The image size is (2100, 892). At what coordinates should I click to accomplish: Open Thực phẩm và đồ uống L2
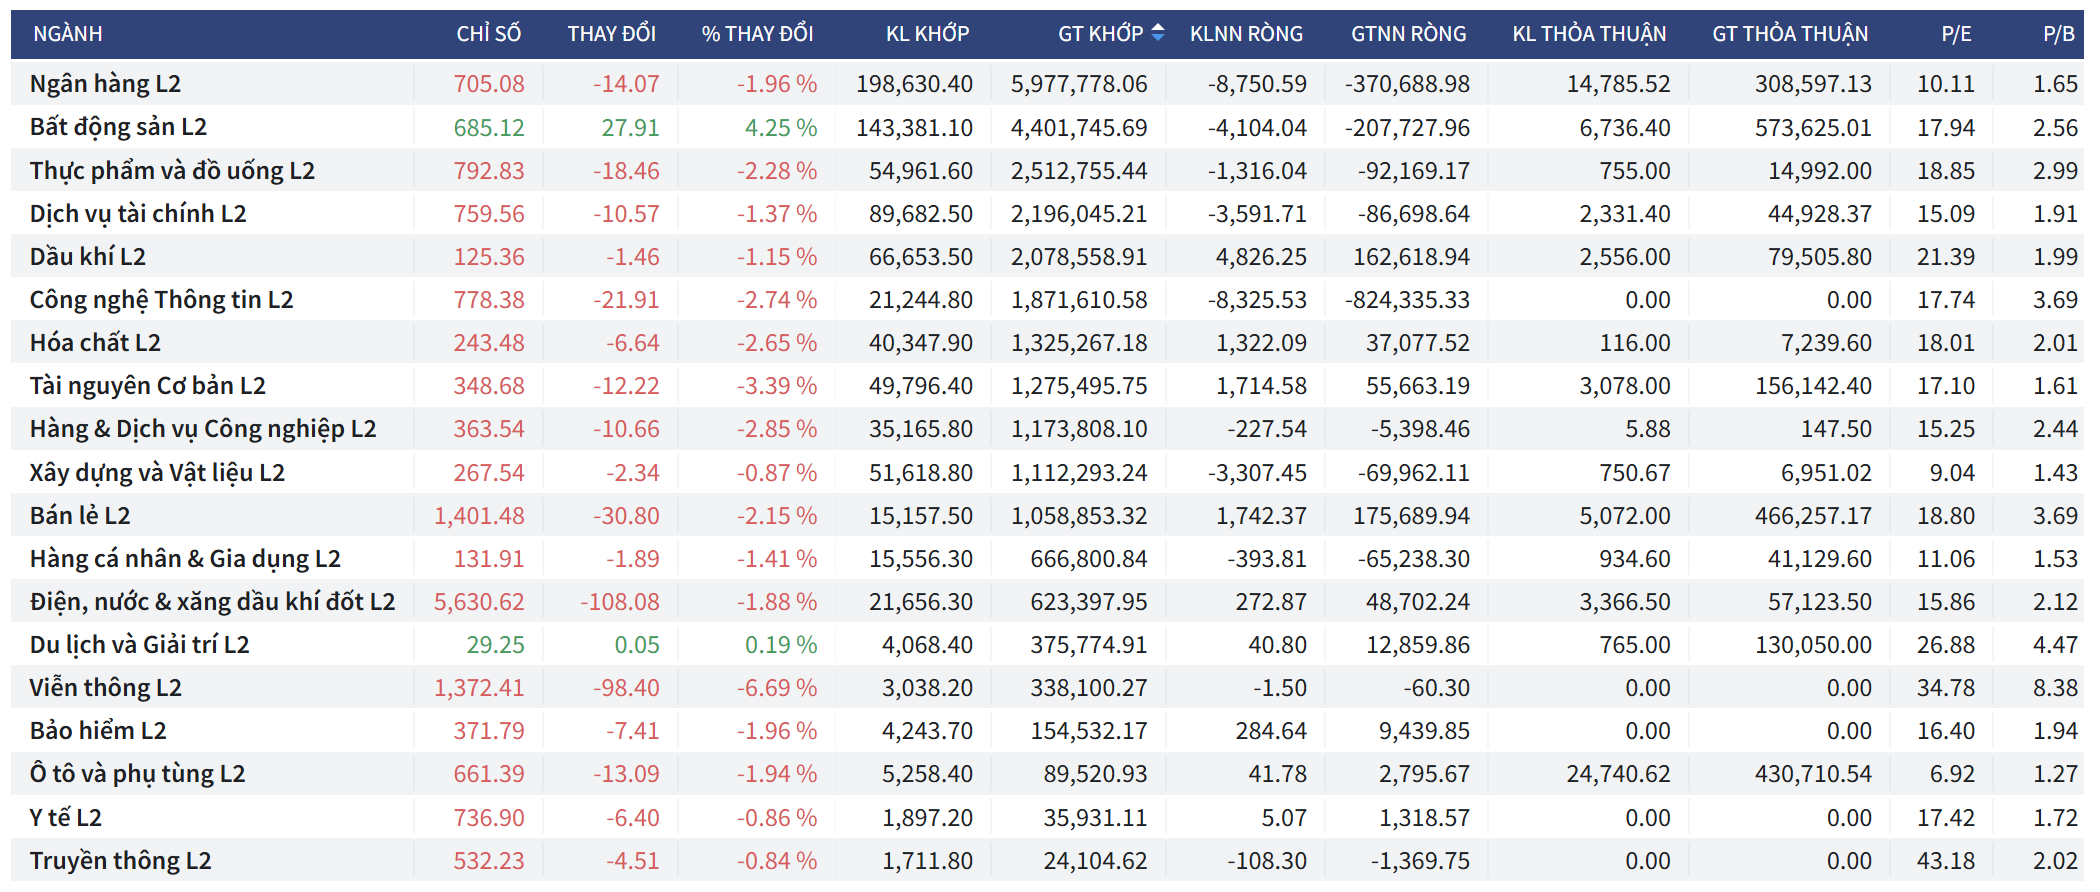(172, 171)
